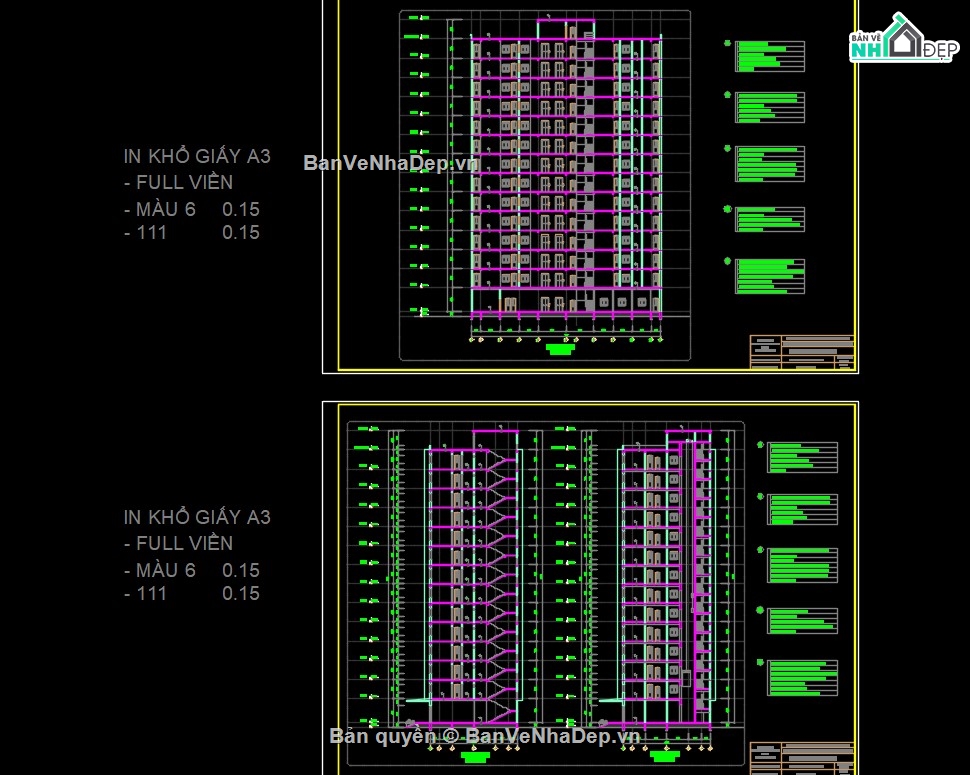The width and height of the screenshot is (970, 775).
Task: Pick the title block of the upper drawing sheet
Action: click(x=802, y=352)
